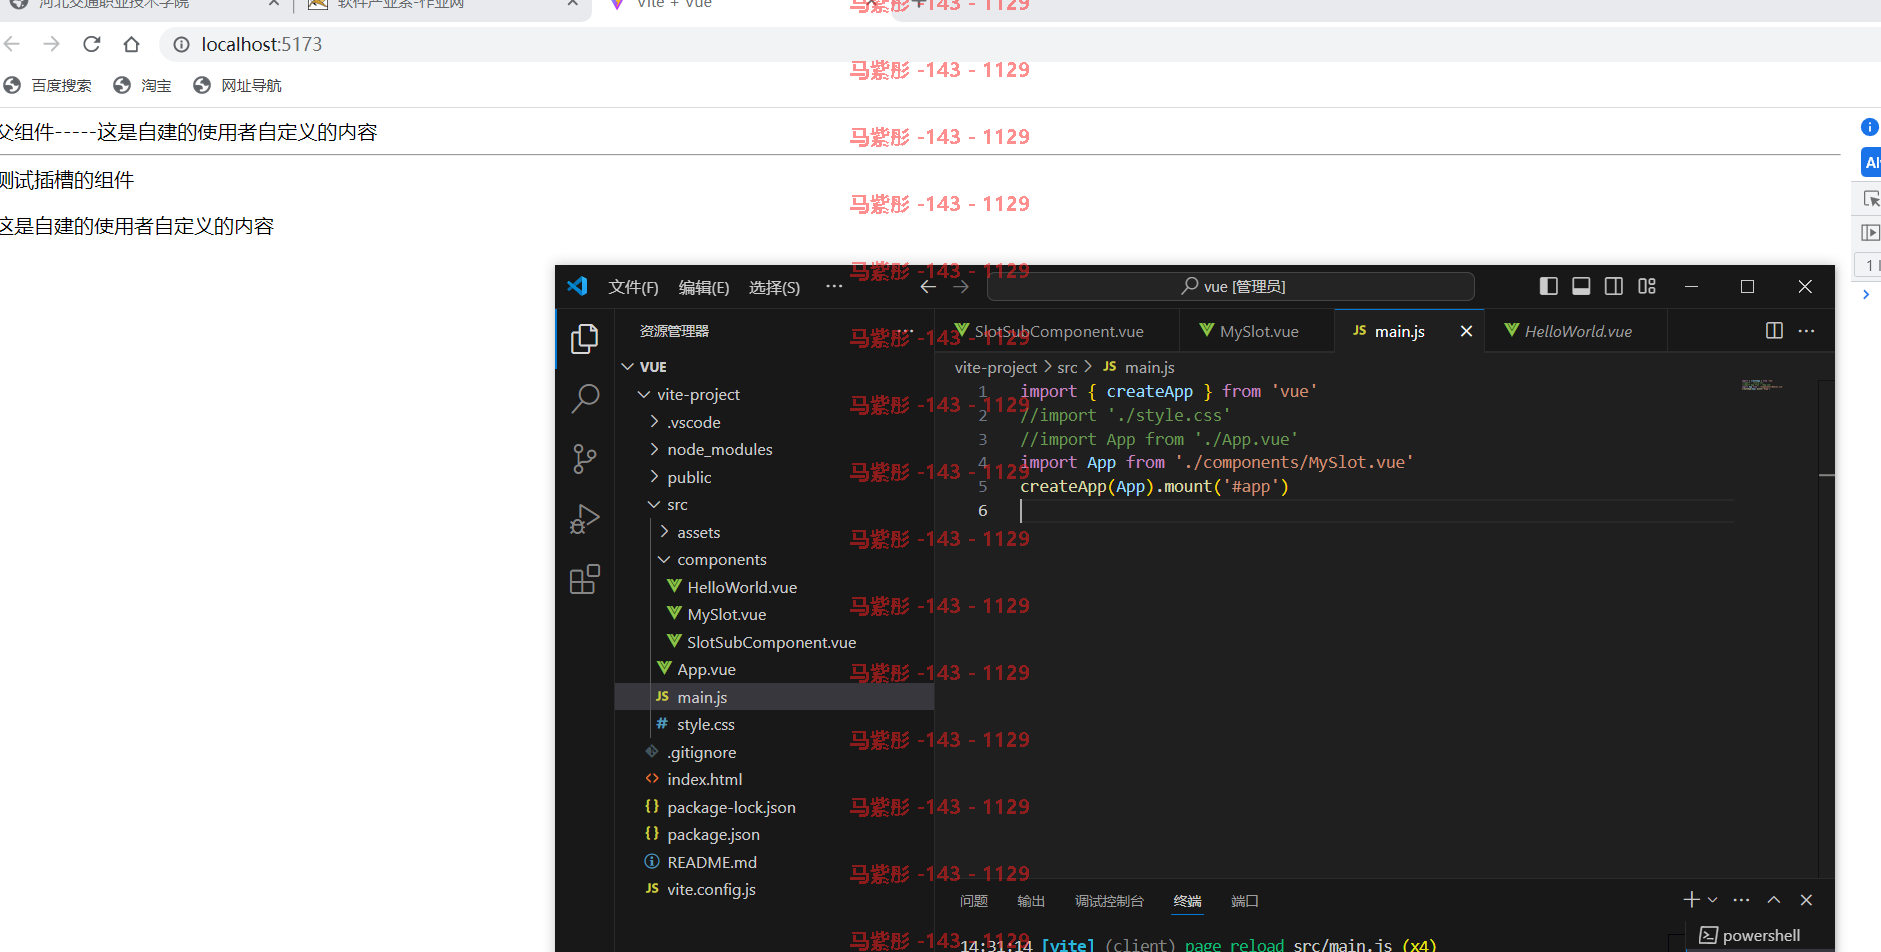
Task: Click the editor minimap preview
Action: [x=1762, y=385]
